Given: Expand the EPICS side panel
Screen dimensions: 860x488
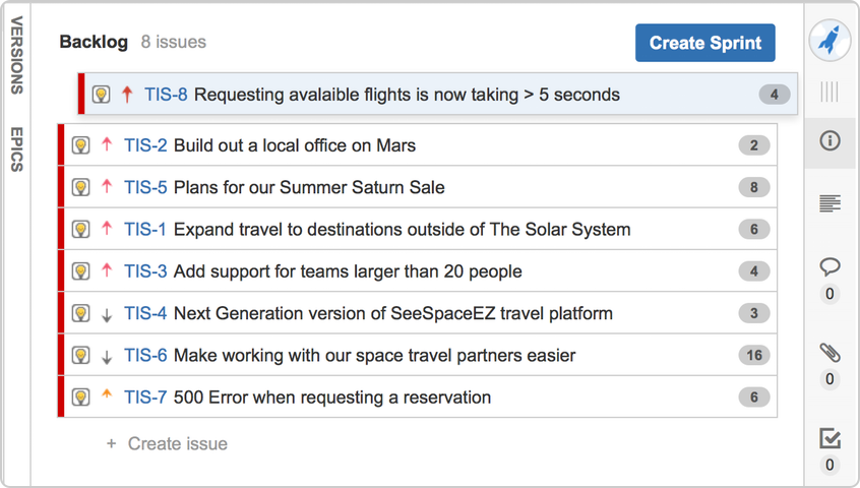Looking at the screenshot, I should (16, 149).
